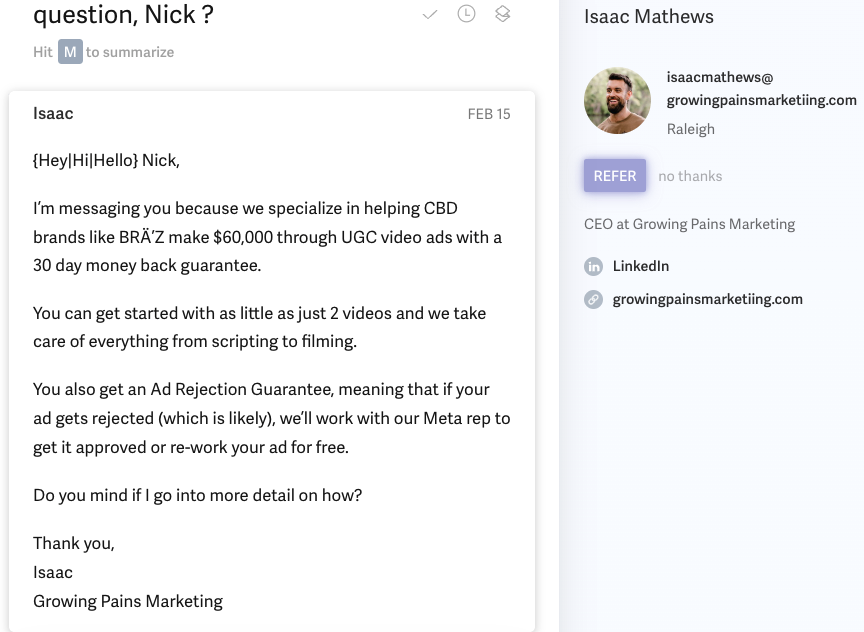Click the REFER button

click(x=615, y=176)
